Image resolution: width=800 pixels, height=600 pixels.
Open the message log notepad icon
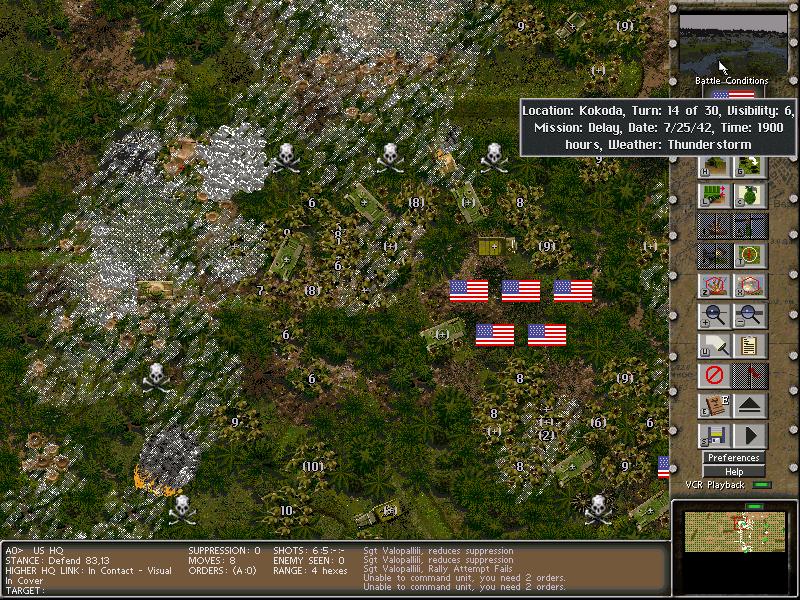click(x=748, y=343)
